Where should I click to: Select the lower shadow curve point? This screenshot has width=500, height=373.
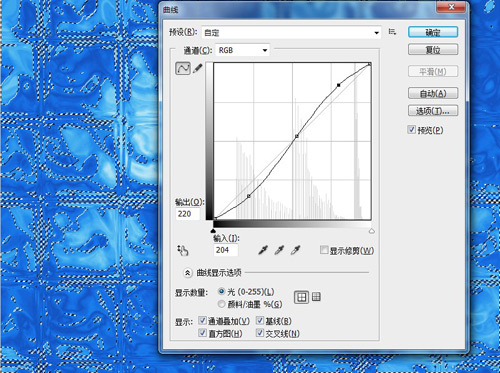click(x=249, y=196)
